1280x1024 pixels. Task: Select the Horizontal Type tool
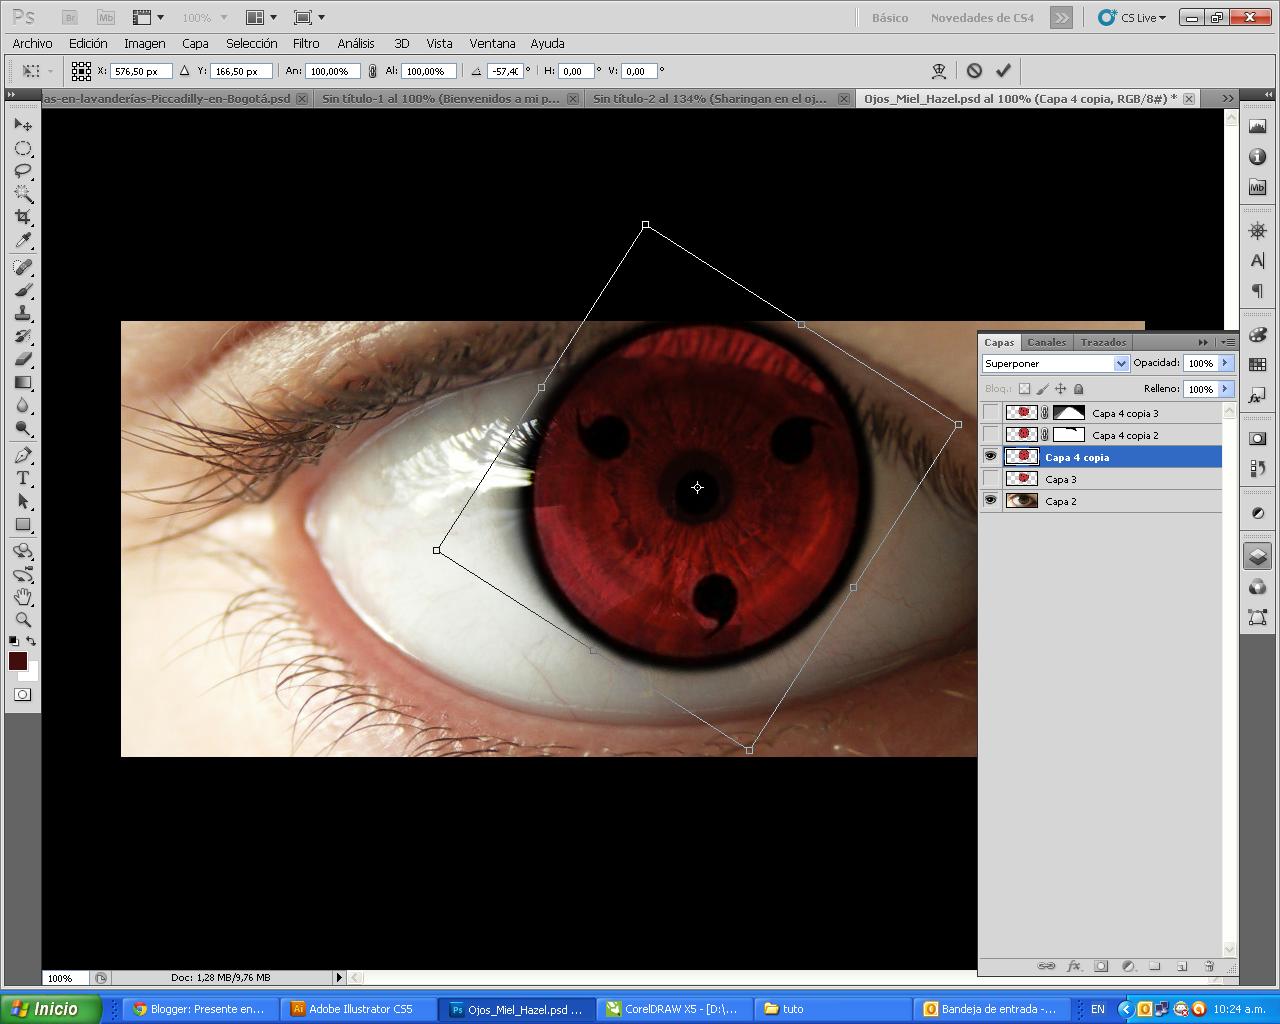pyautogui.click(x=23, y=478)
